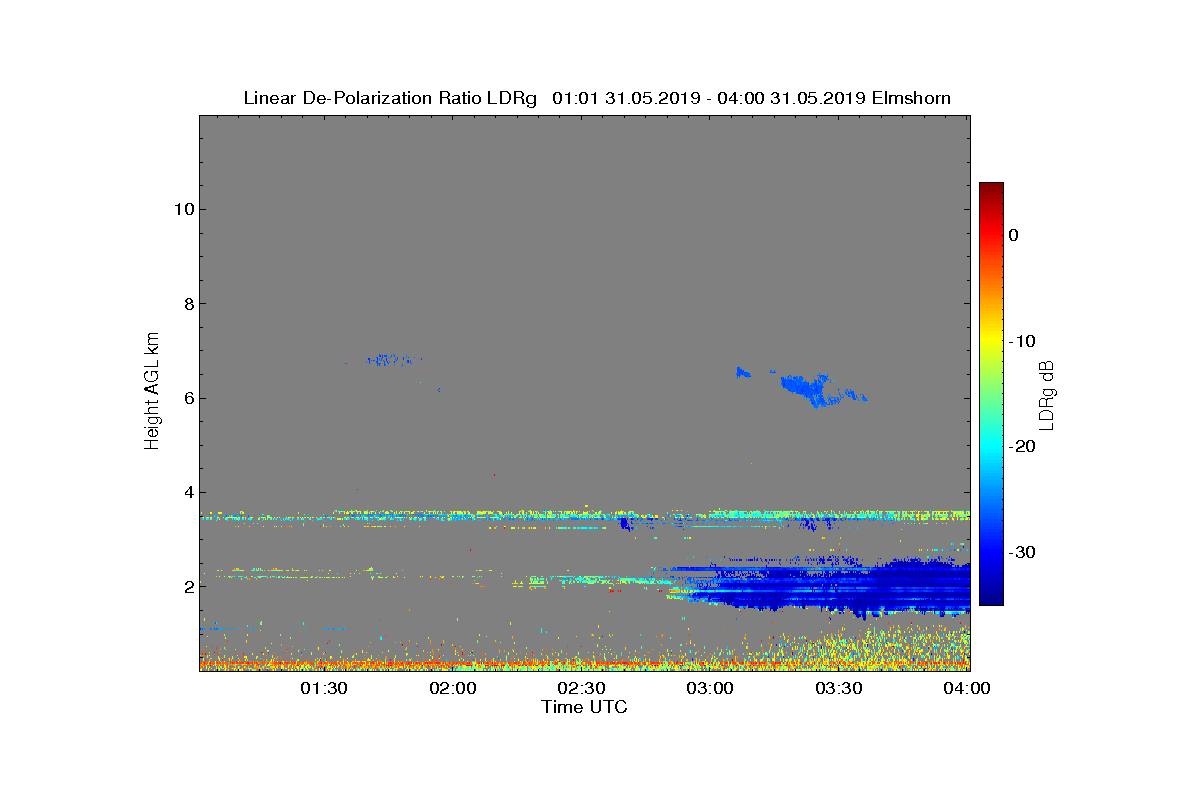Click the "Time UTC" axis label
The image size is (1200, 800).
pyautogui.click(x=585, y=707)
